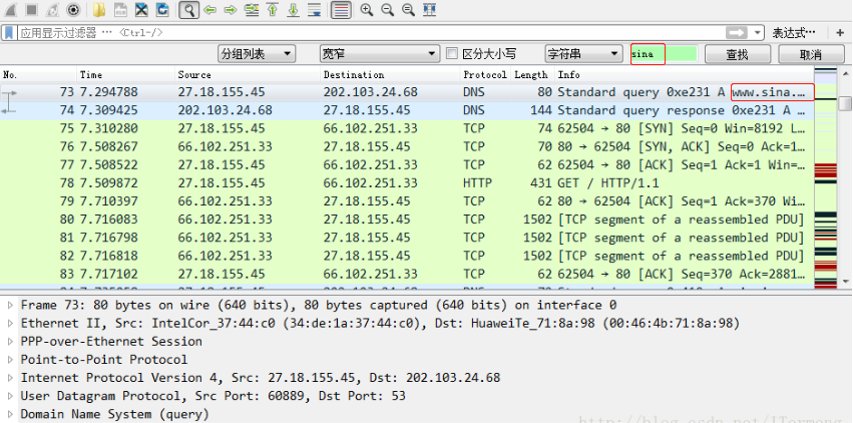The width and height of the screenshot is (853, 423).
Task: Add a filter button with plus
Action: 839,33
